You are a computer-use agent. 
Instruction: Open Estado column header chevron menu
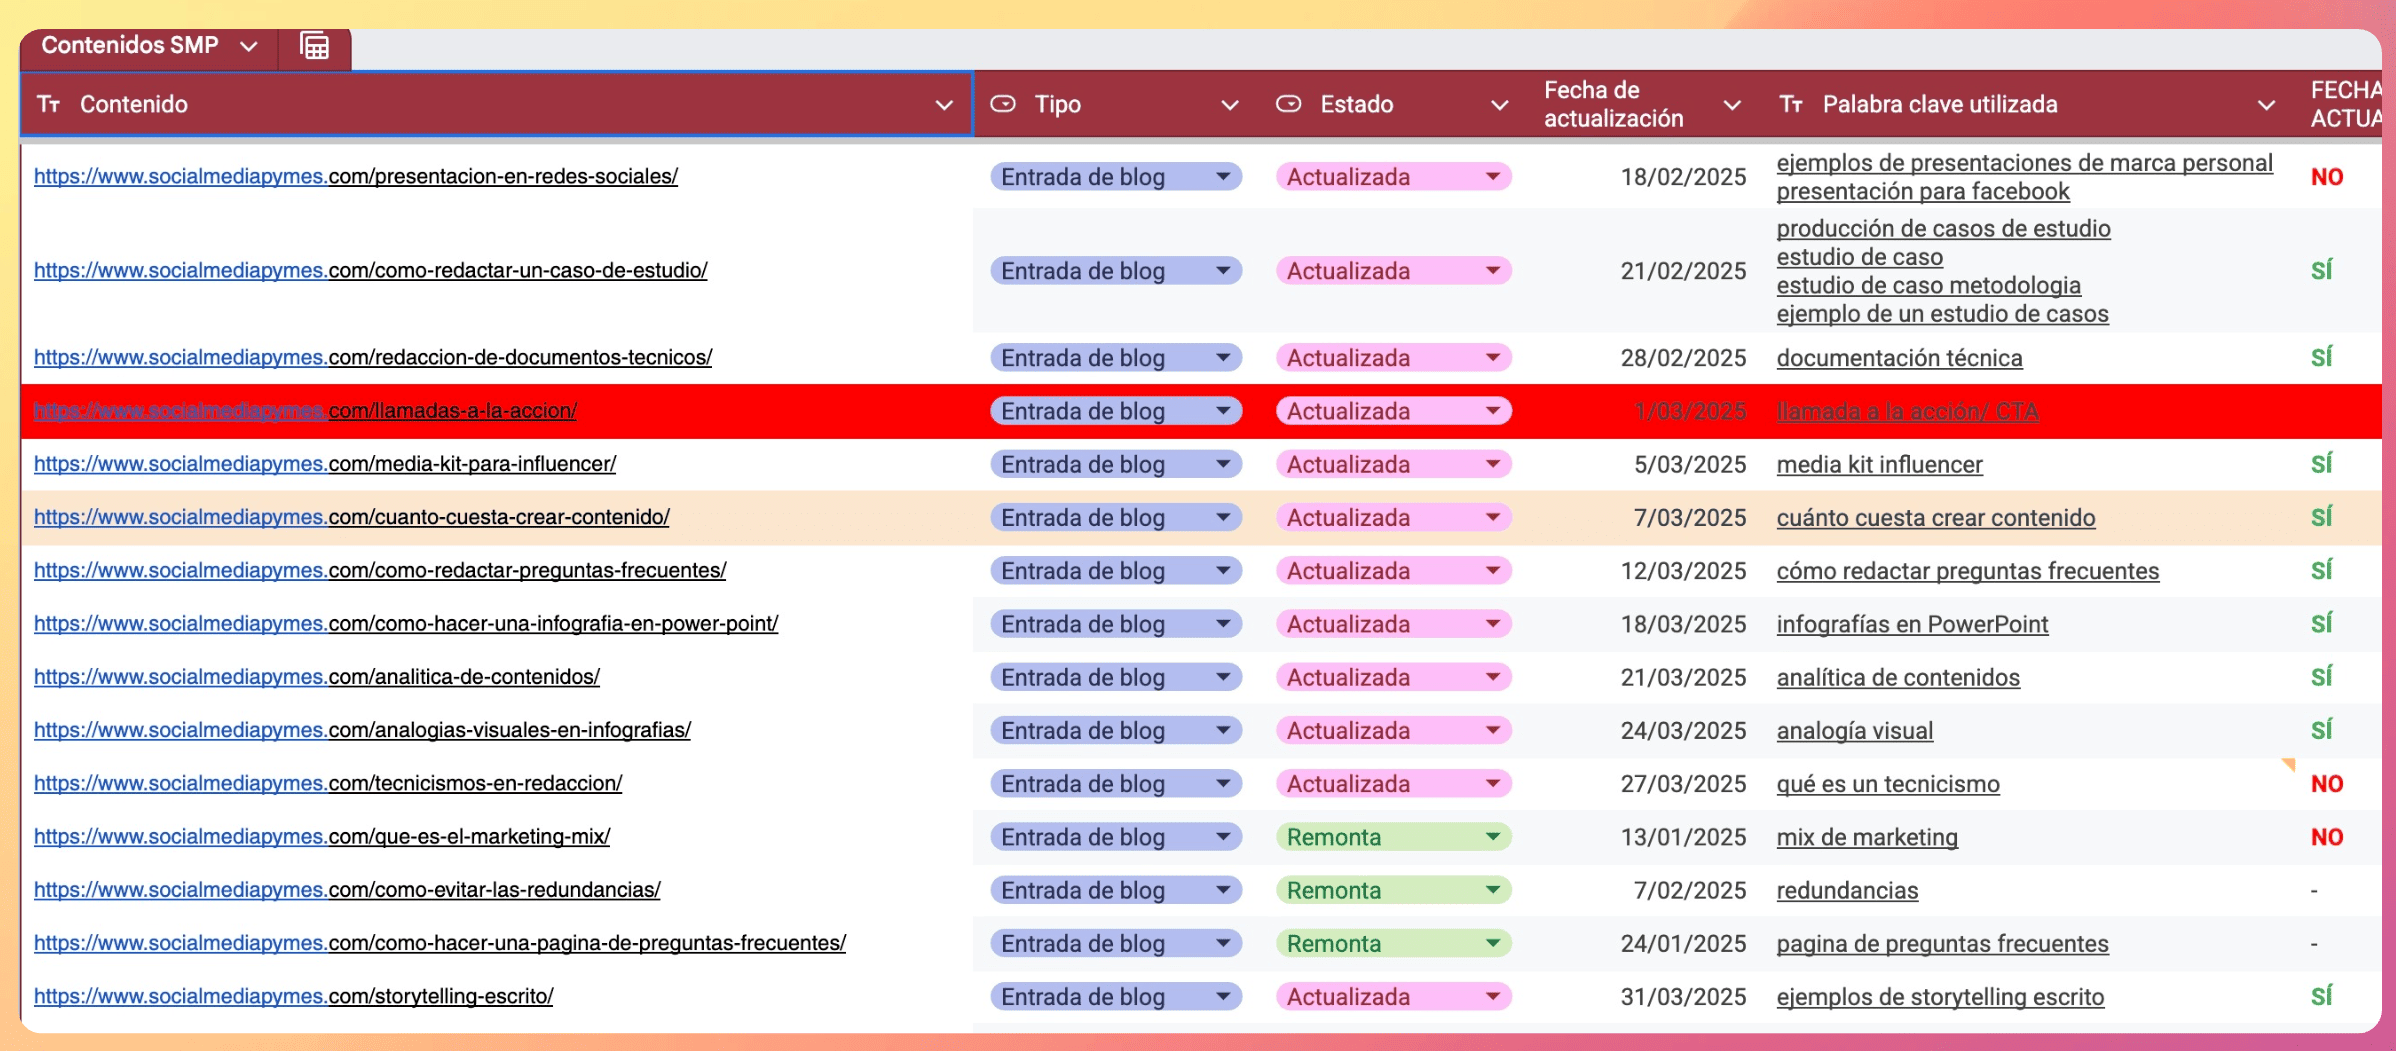click(x=1499, y=105)
